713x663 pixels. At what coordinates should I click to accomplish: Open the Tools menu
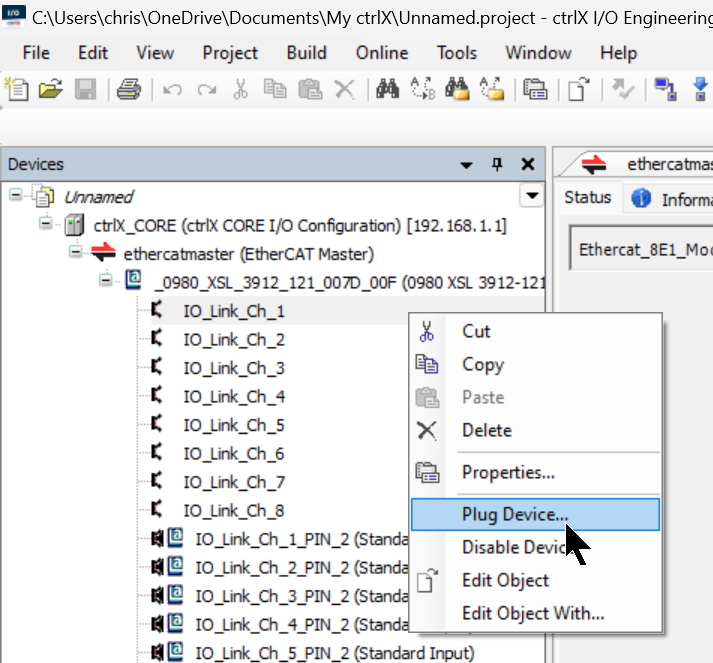coord(457,53)
